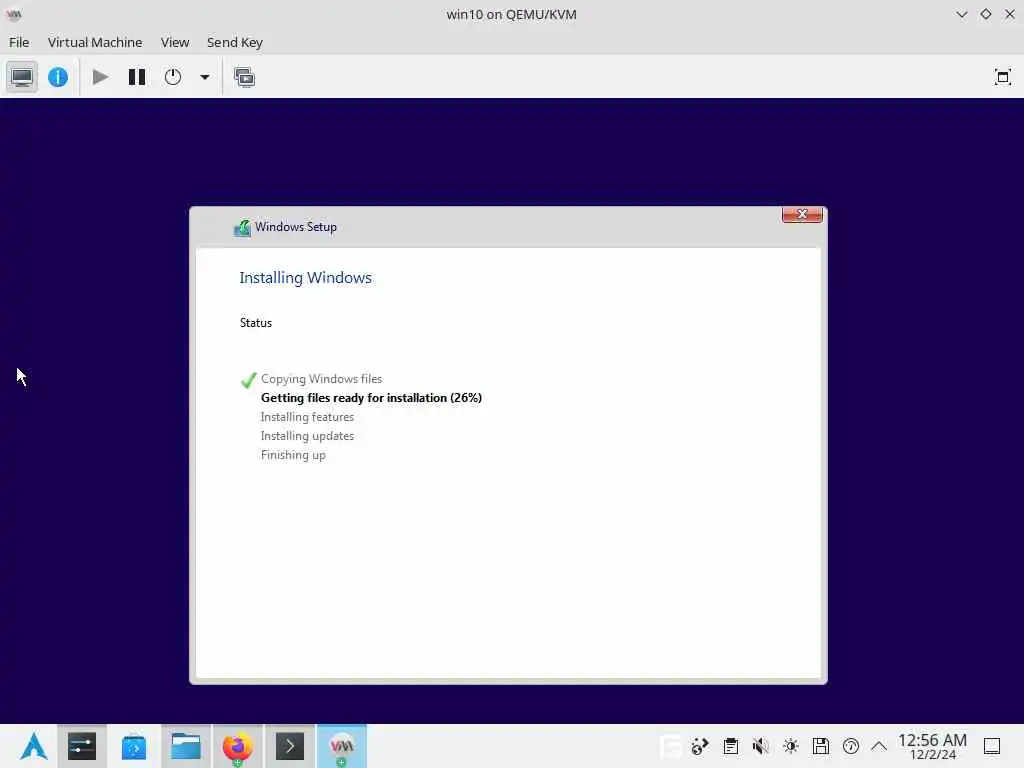Click the Copying Windows files step
This screenshot has width=1024, height=768.
point(321,379)
